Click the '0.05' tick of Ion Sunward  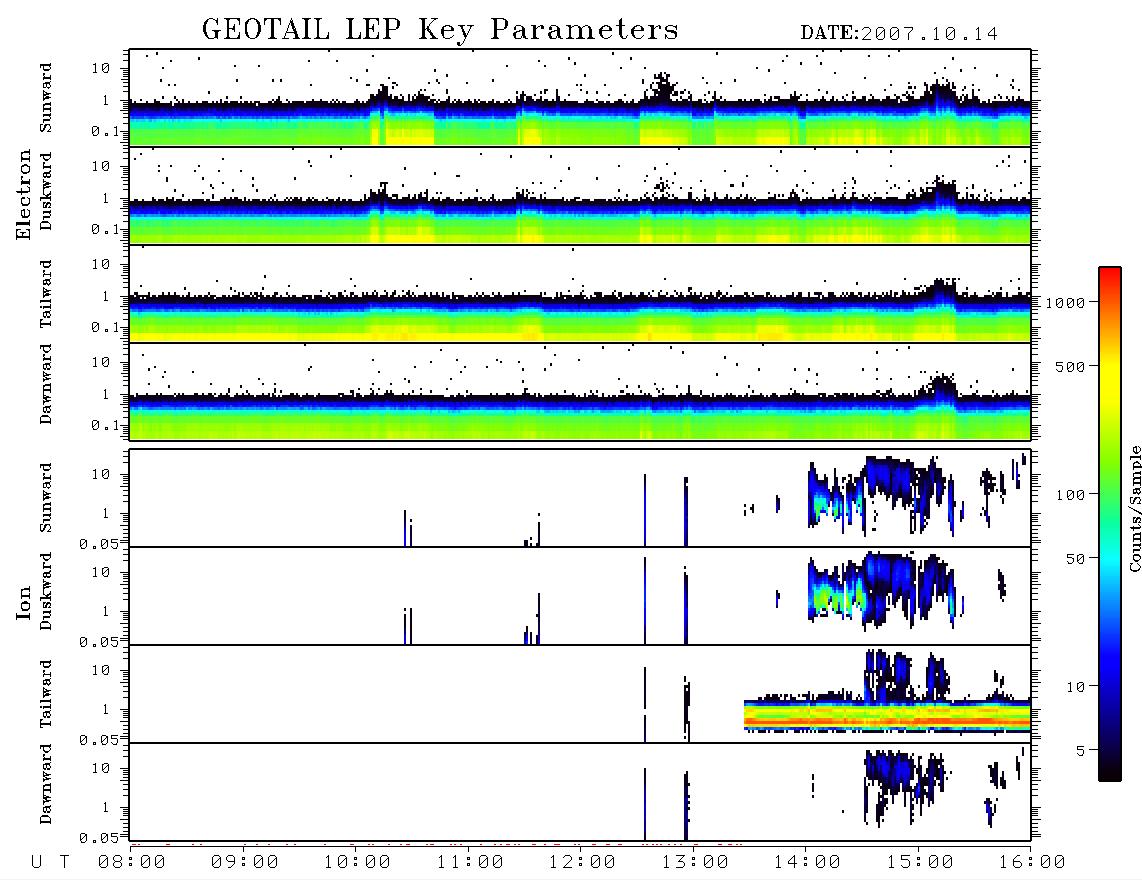click(x=98, y=544)
